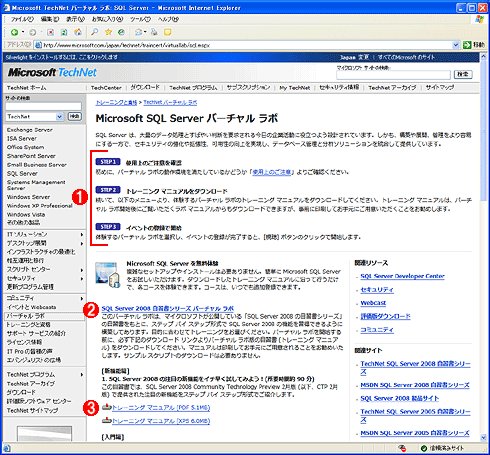490x455 pixels.
Task: Click the Webcast related resource link
Action: click(x=373, y=303)
